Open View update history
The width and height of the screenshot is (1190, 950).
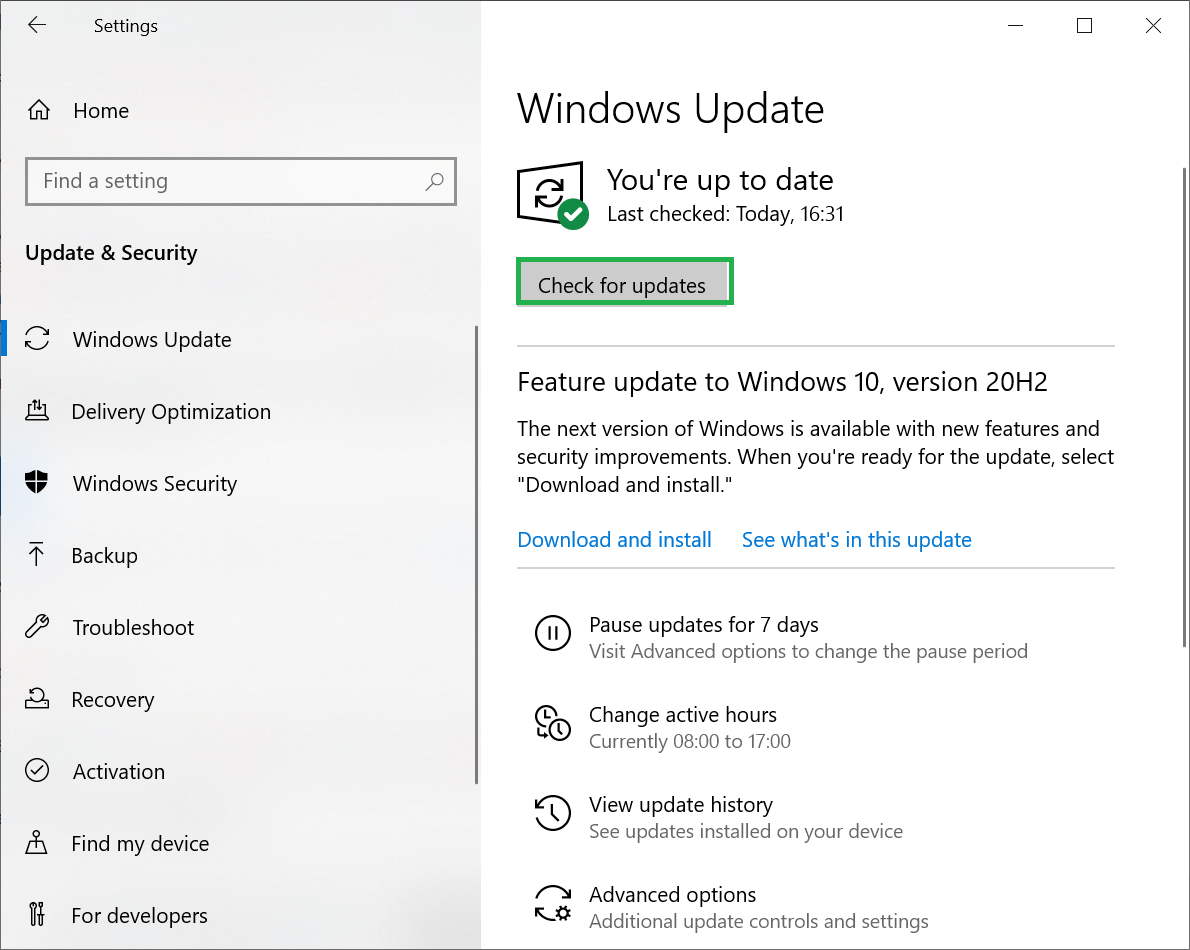(x=681, y=804)
